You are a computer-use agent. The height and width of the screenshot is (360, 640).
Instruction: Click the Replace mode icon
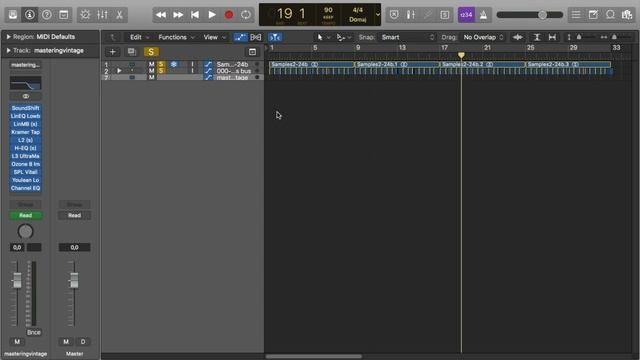(394, 15)
